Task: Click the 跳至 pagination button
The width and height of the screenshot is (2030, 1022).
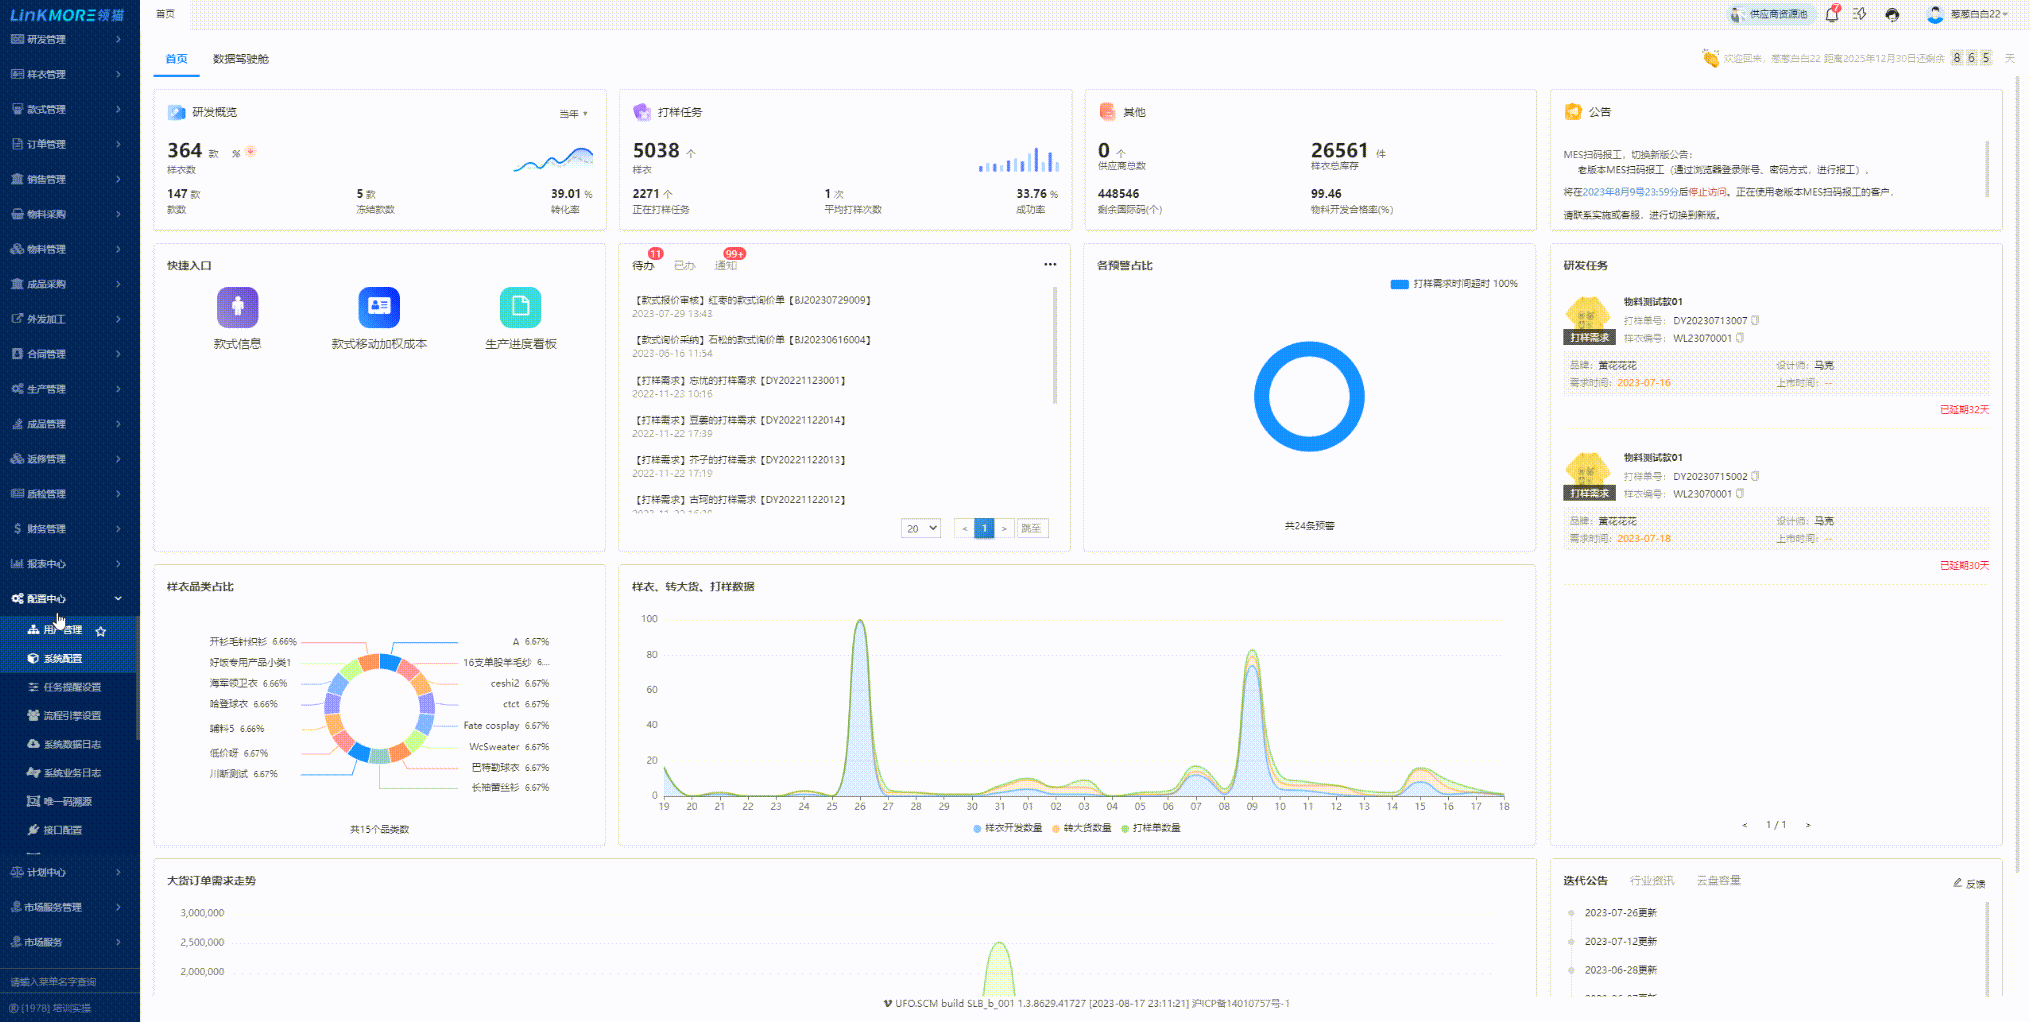Action: 1032,528
